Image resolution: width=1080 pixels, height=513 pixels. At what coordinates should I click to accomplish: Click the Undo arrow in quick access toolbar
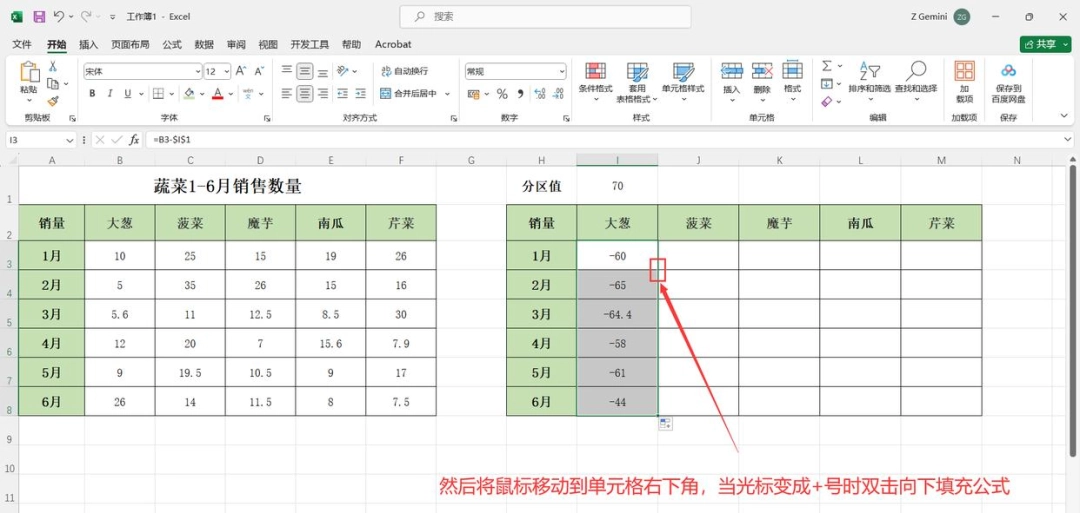pyautogui.click(x=59, y=16)
